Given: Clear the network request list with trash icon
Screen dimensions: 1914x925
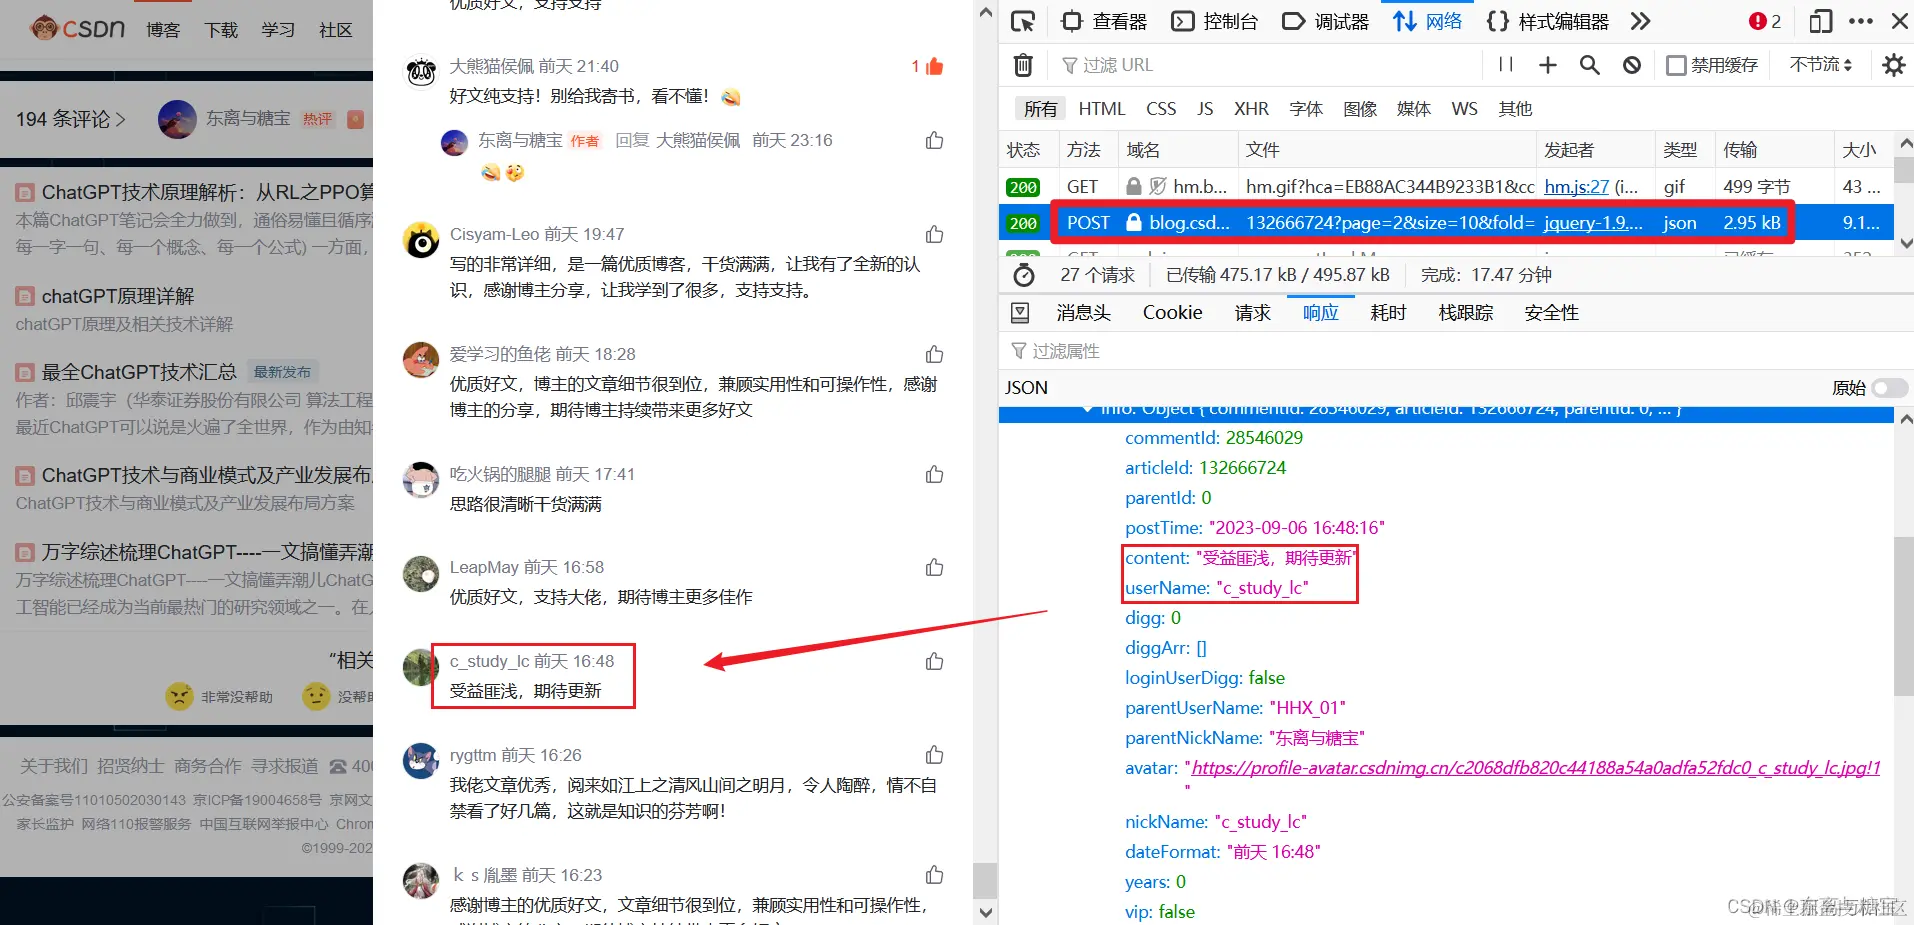Looking at the screenshot, I should (x=1022, y=64).
